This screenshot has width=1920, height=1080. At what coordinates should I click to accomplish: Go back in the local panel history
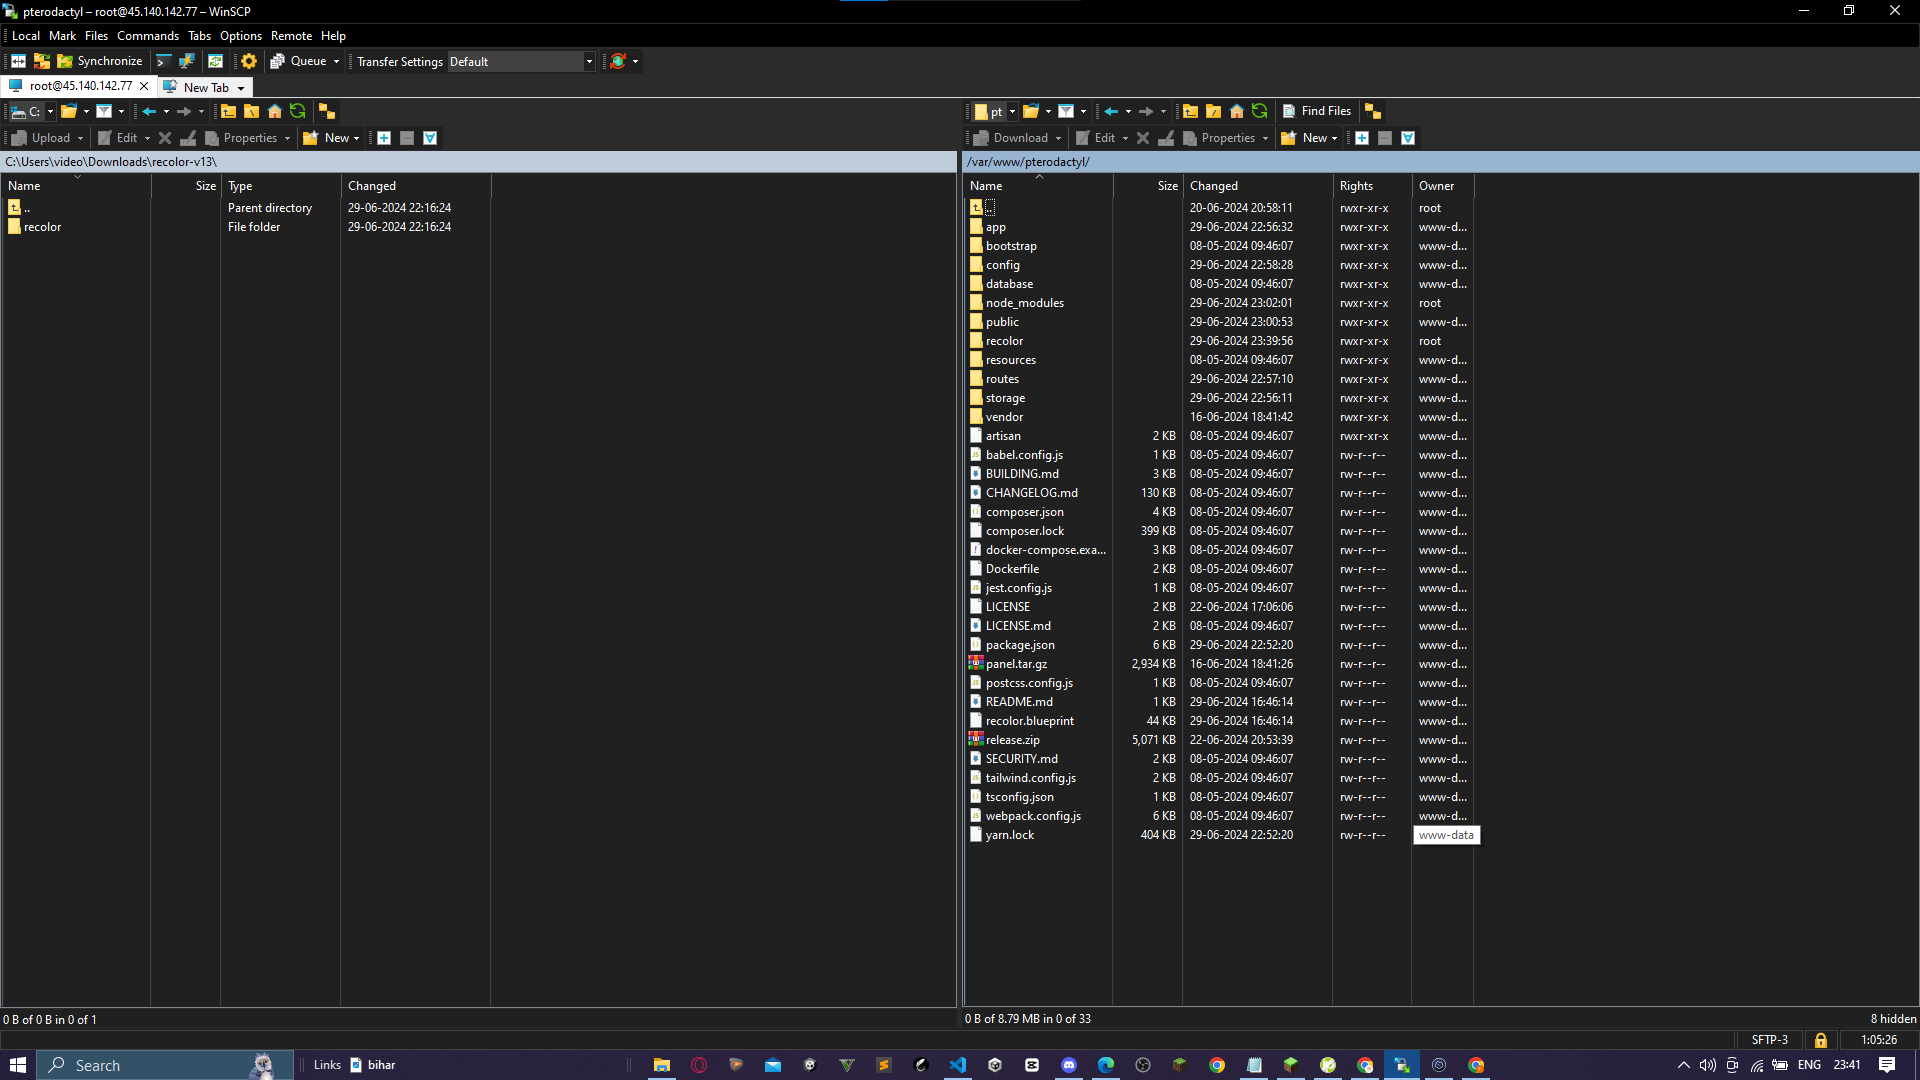(149, 111)
